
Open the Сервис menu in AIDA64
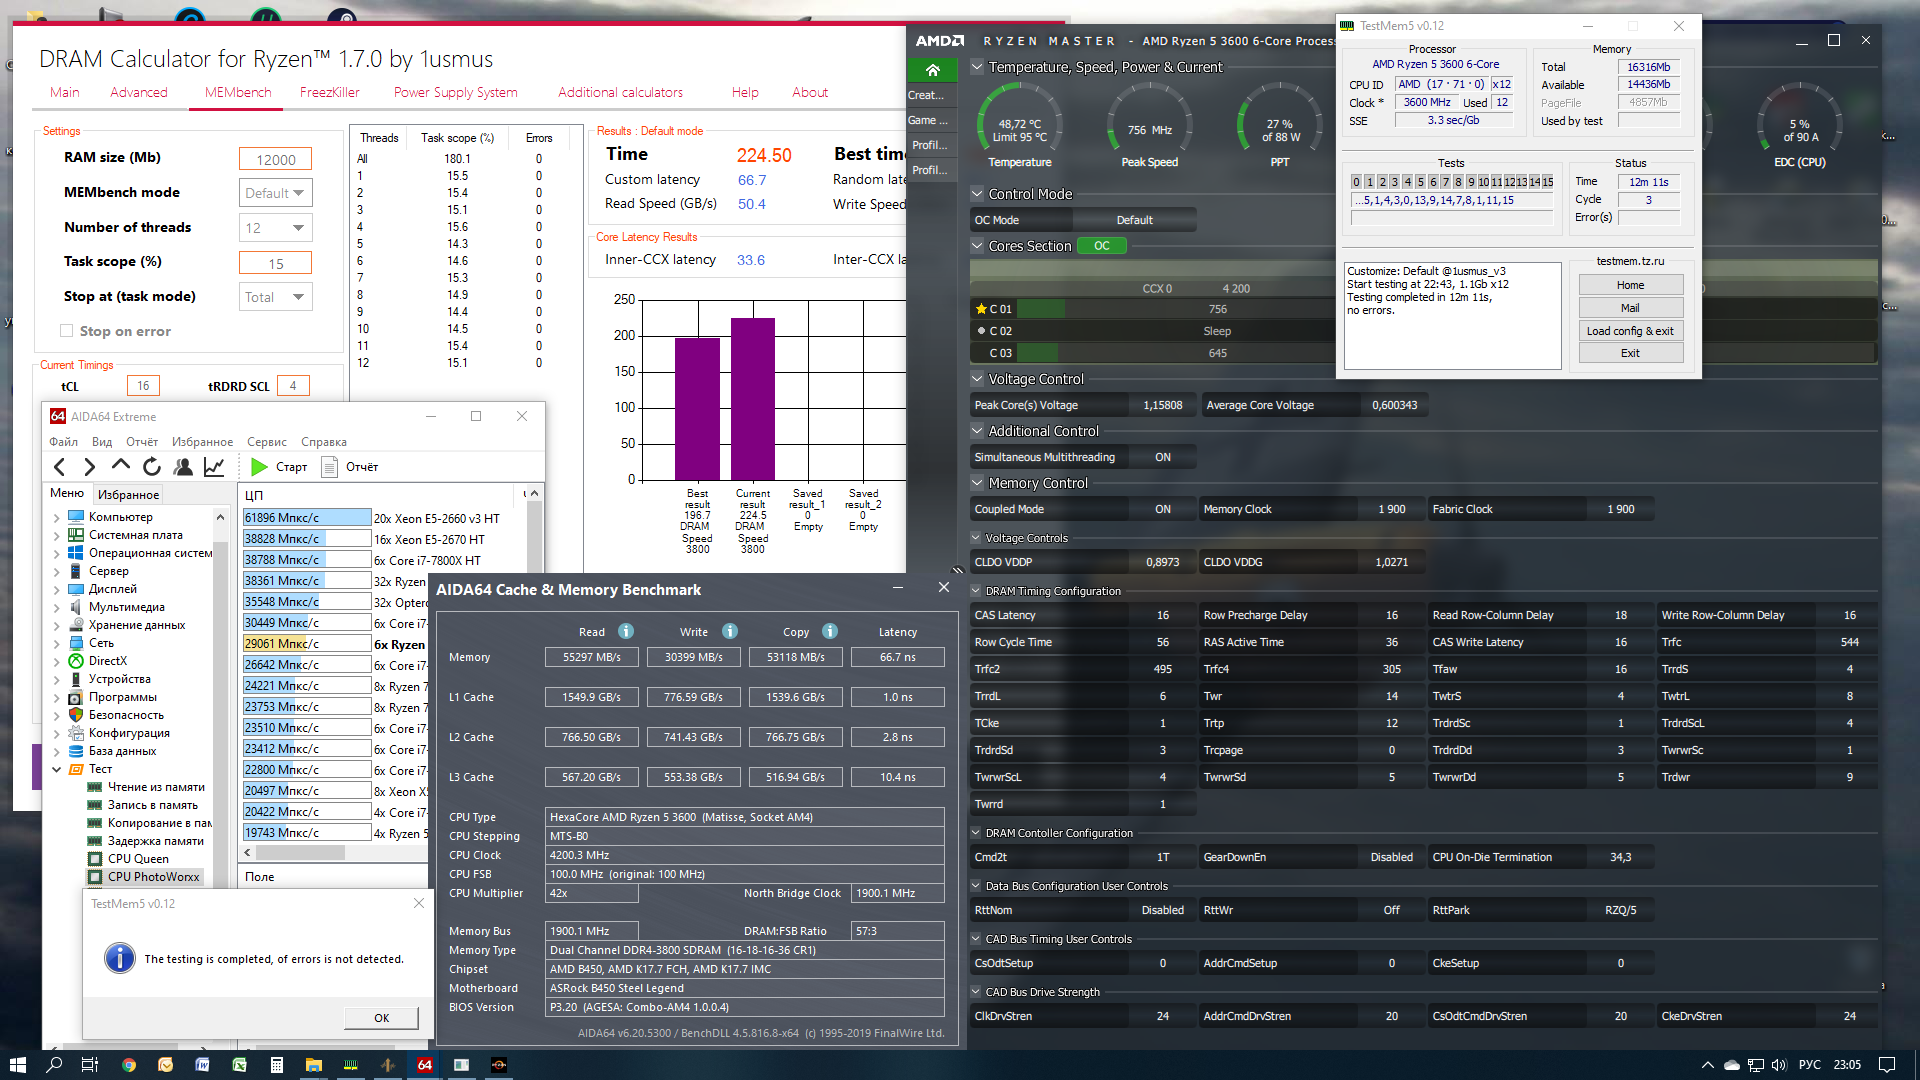click(x=266, y=442)
